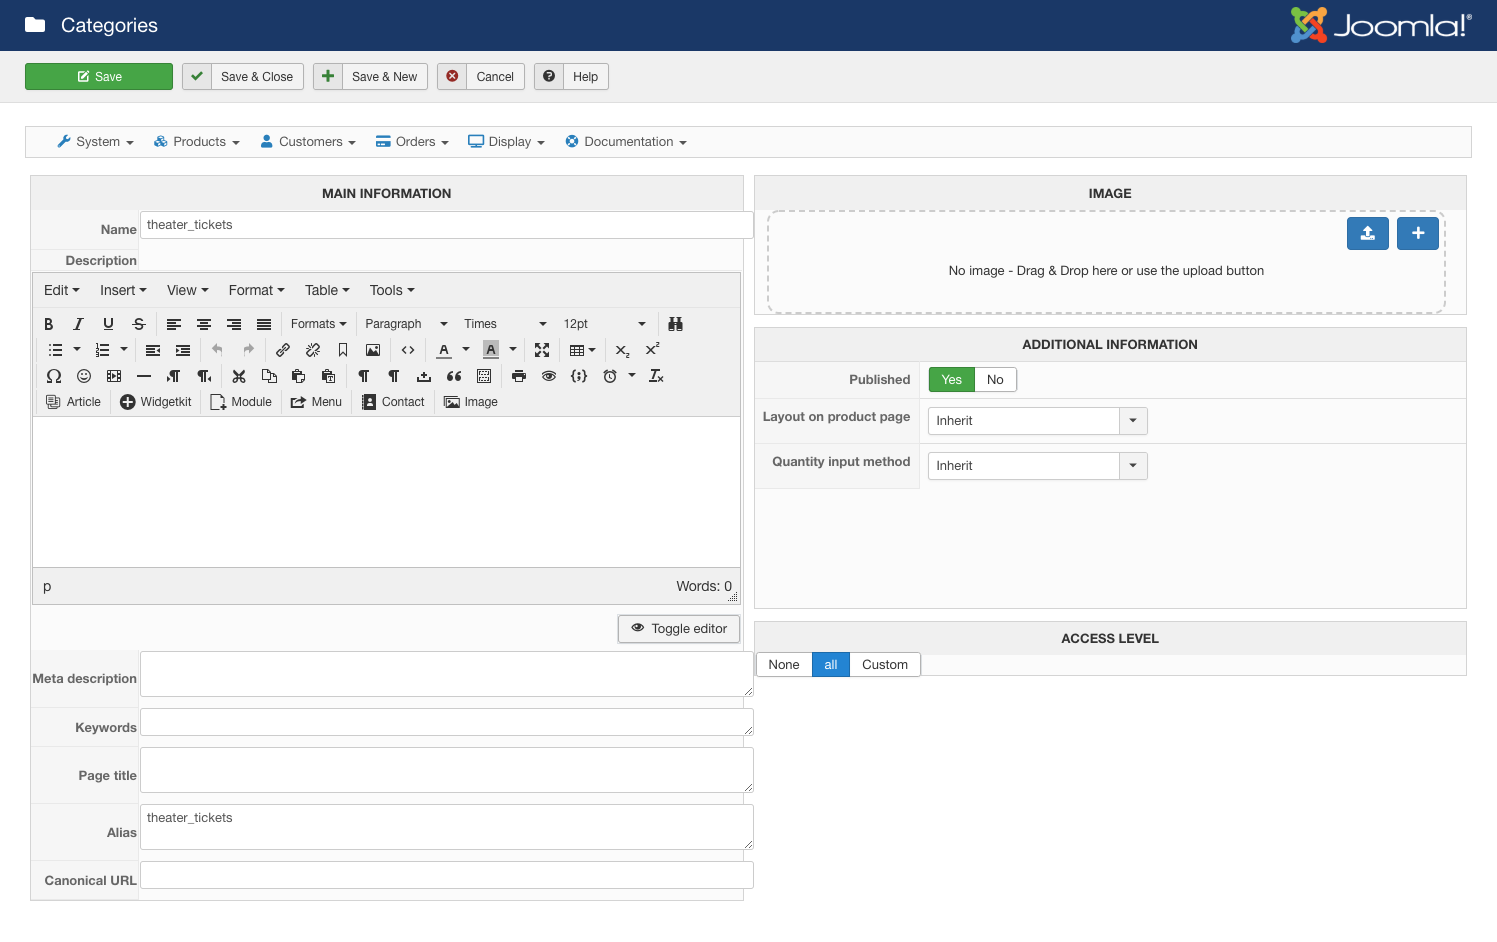Select the None access level
Viewport: 1497px width, 942px height.
[x=784, y=665]
